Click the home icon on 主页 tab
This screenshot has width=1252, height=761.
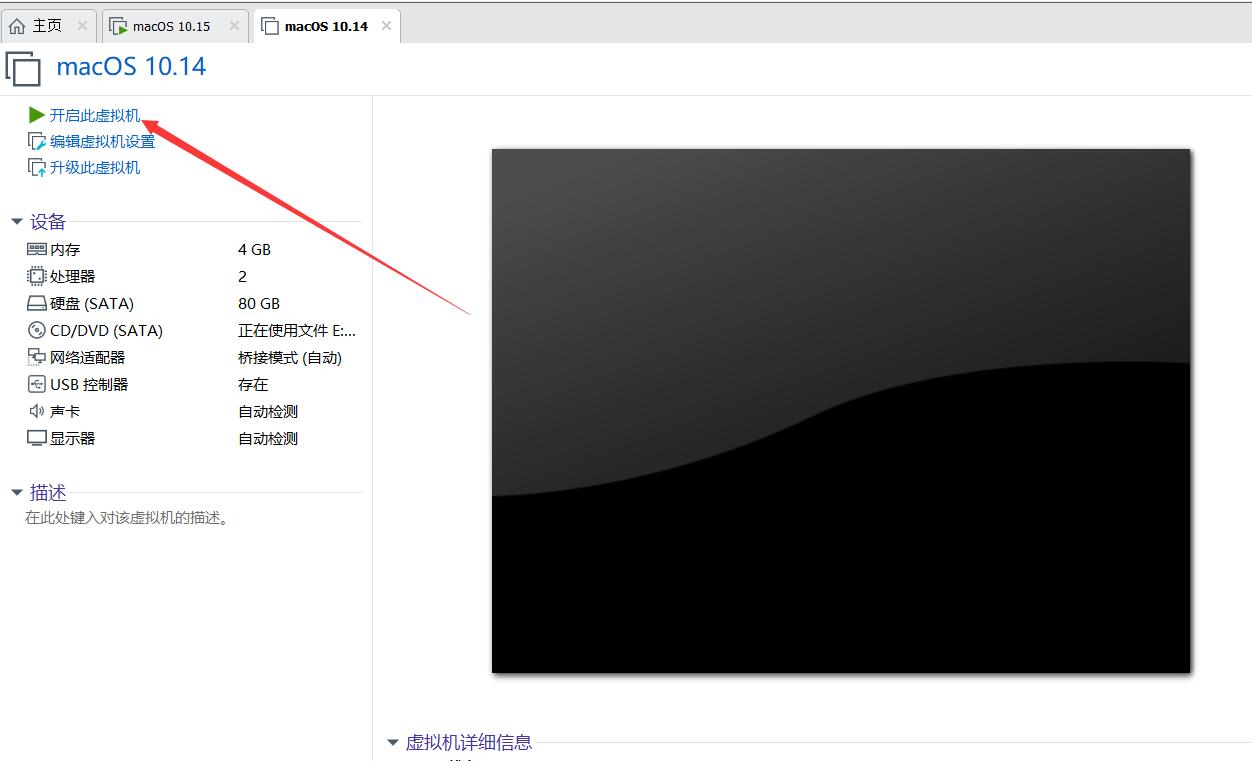pyautogui.click(x=17, y=26)
